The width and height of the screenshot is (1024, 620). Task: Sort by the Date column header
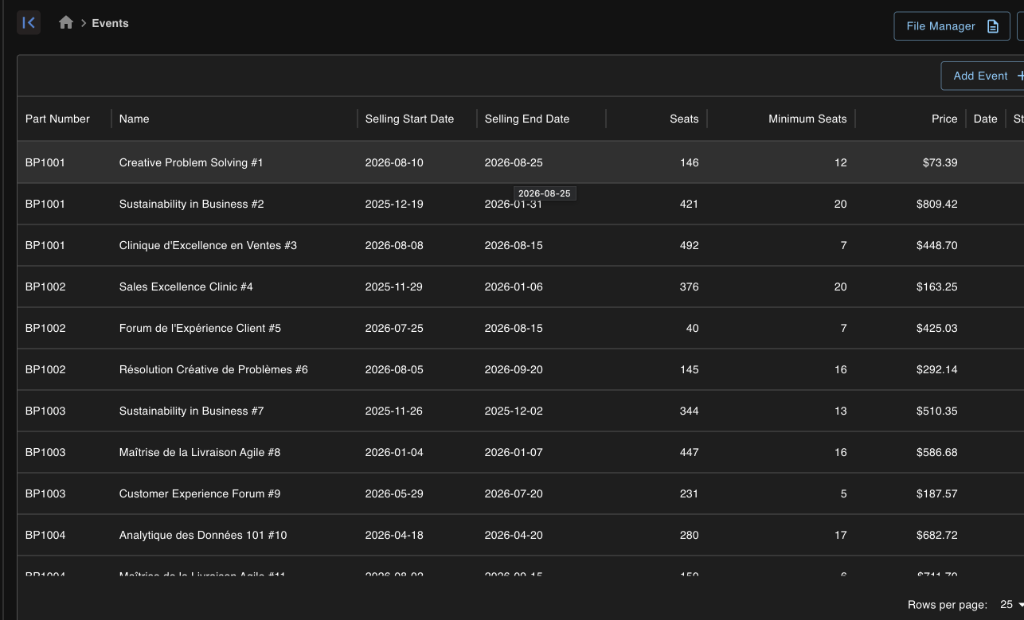click(x=985, y=119)
